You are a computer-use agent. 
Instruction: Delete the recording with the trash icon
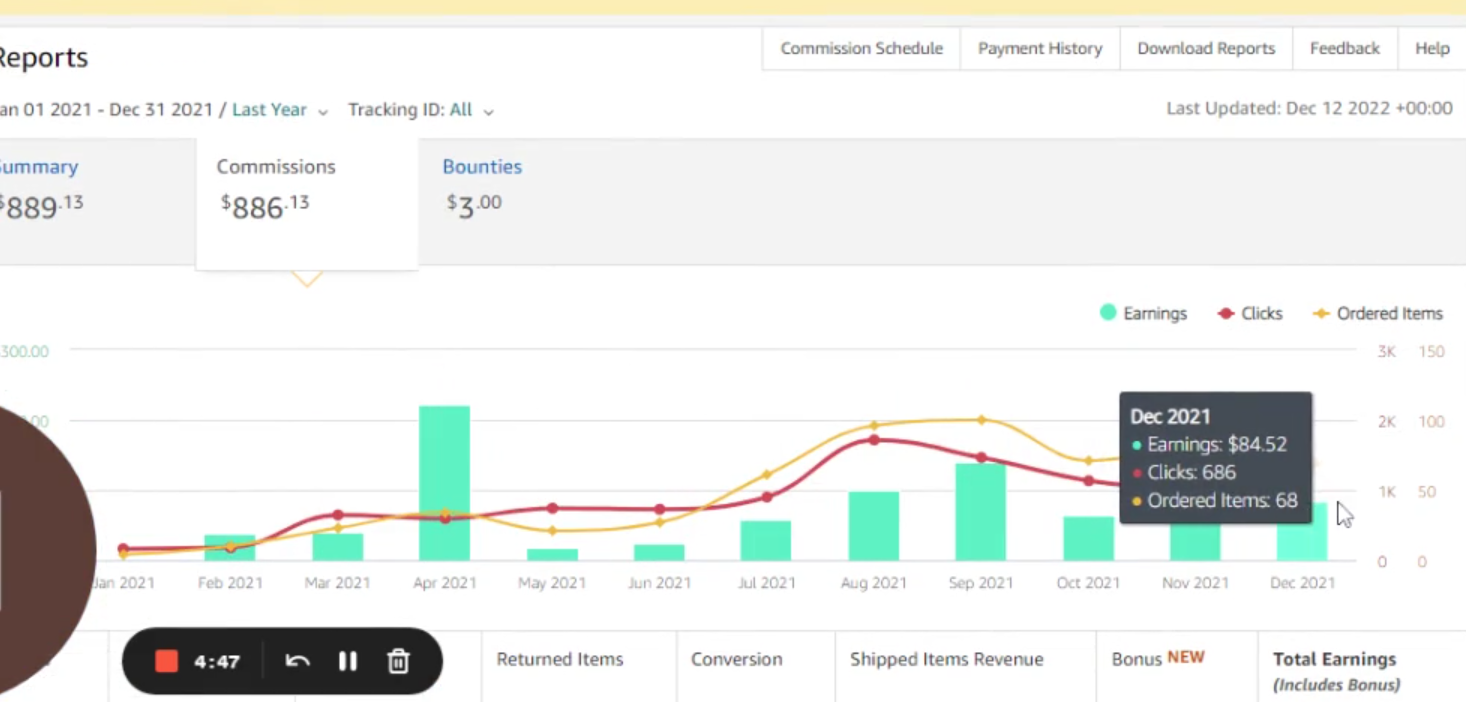click(398, 661)
